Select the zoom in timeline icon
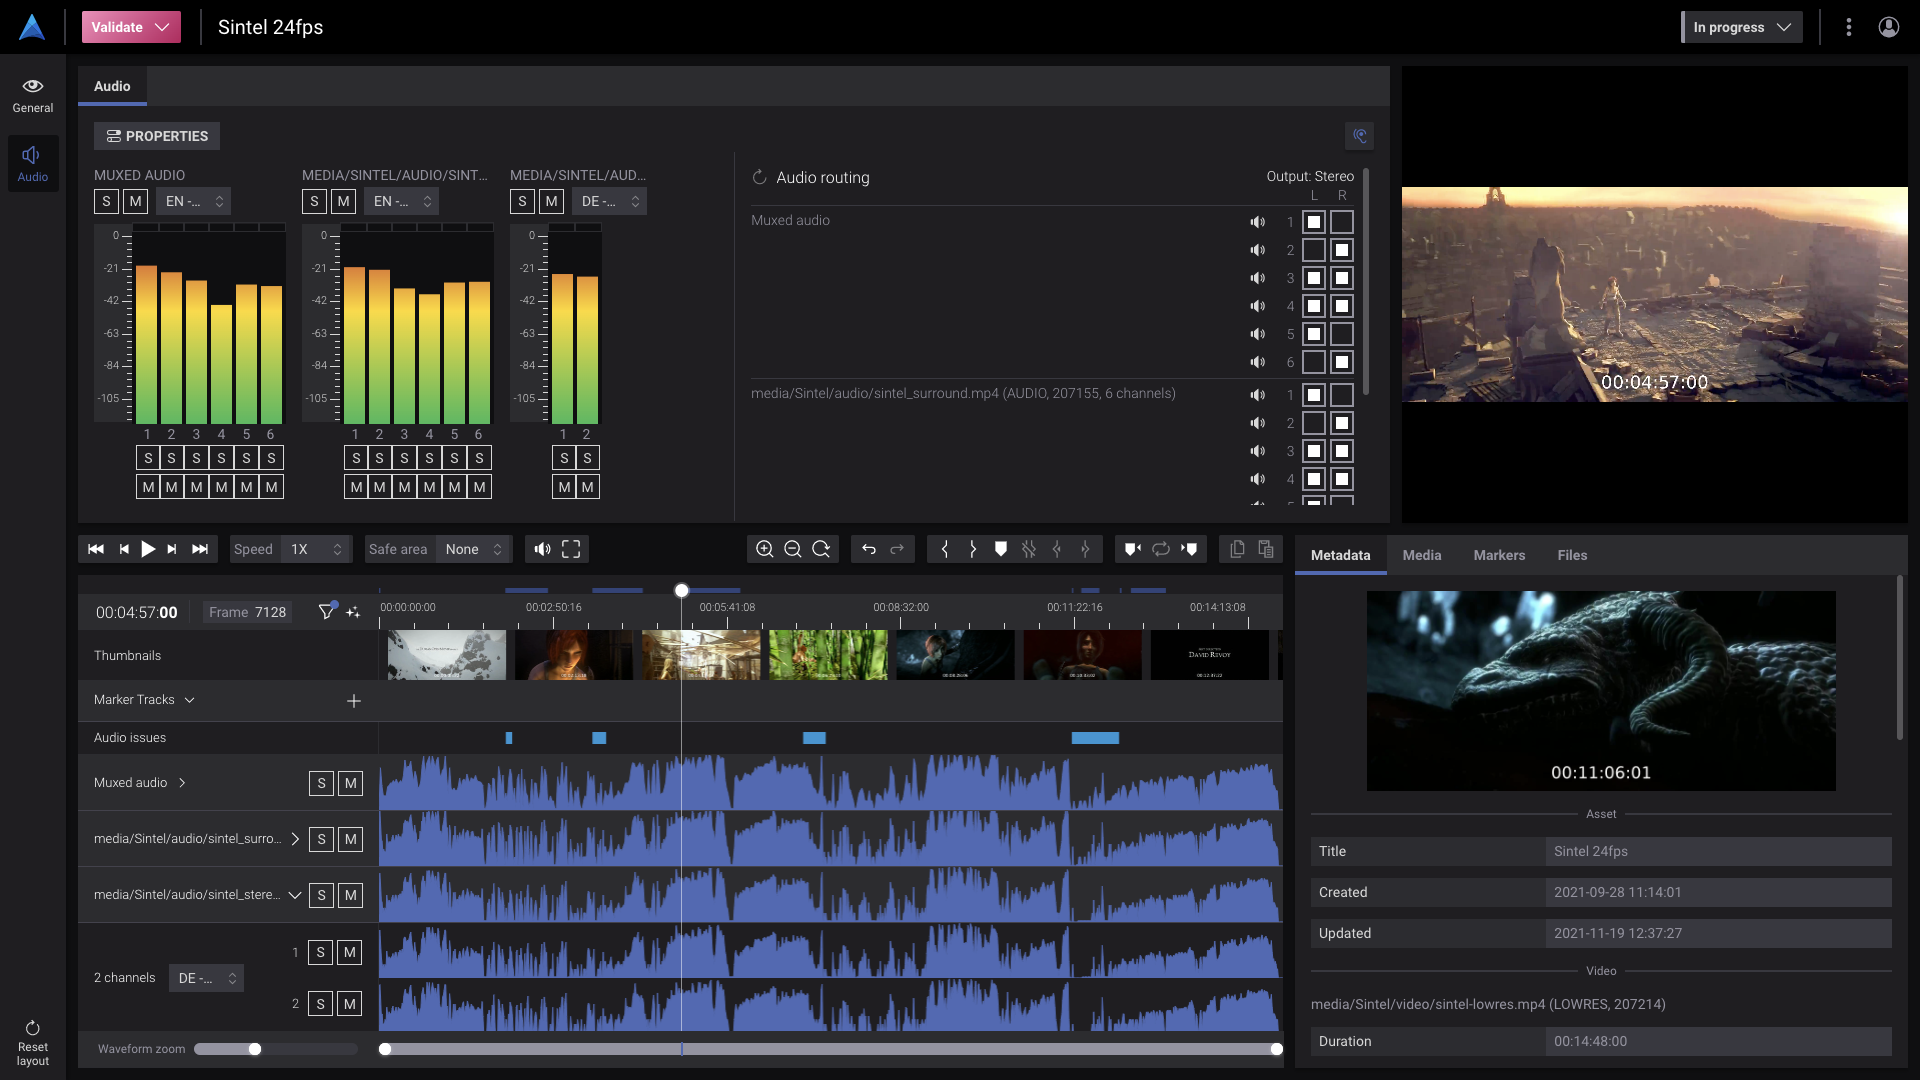Viewport: 1920px width, 1080px height. tap(766, 549)
